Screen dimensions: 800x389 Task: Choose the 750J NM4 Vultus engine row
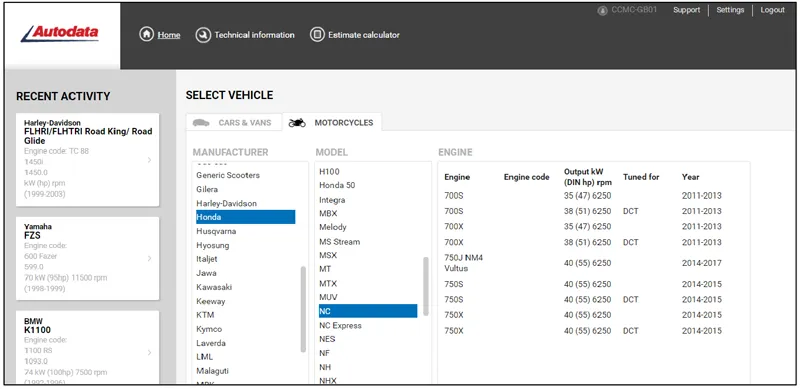pos(592,263)
